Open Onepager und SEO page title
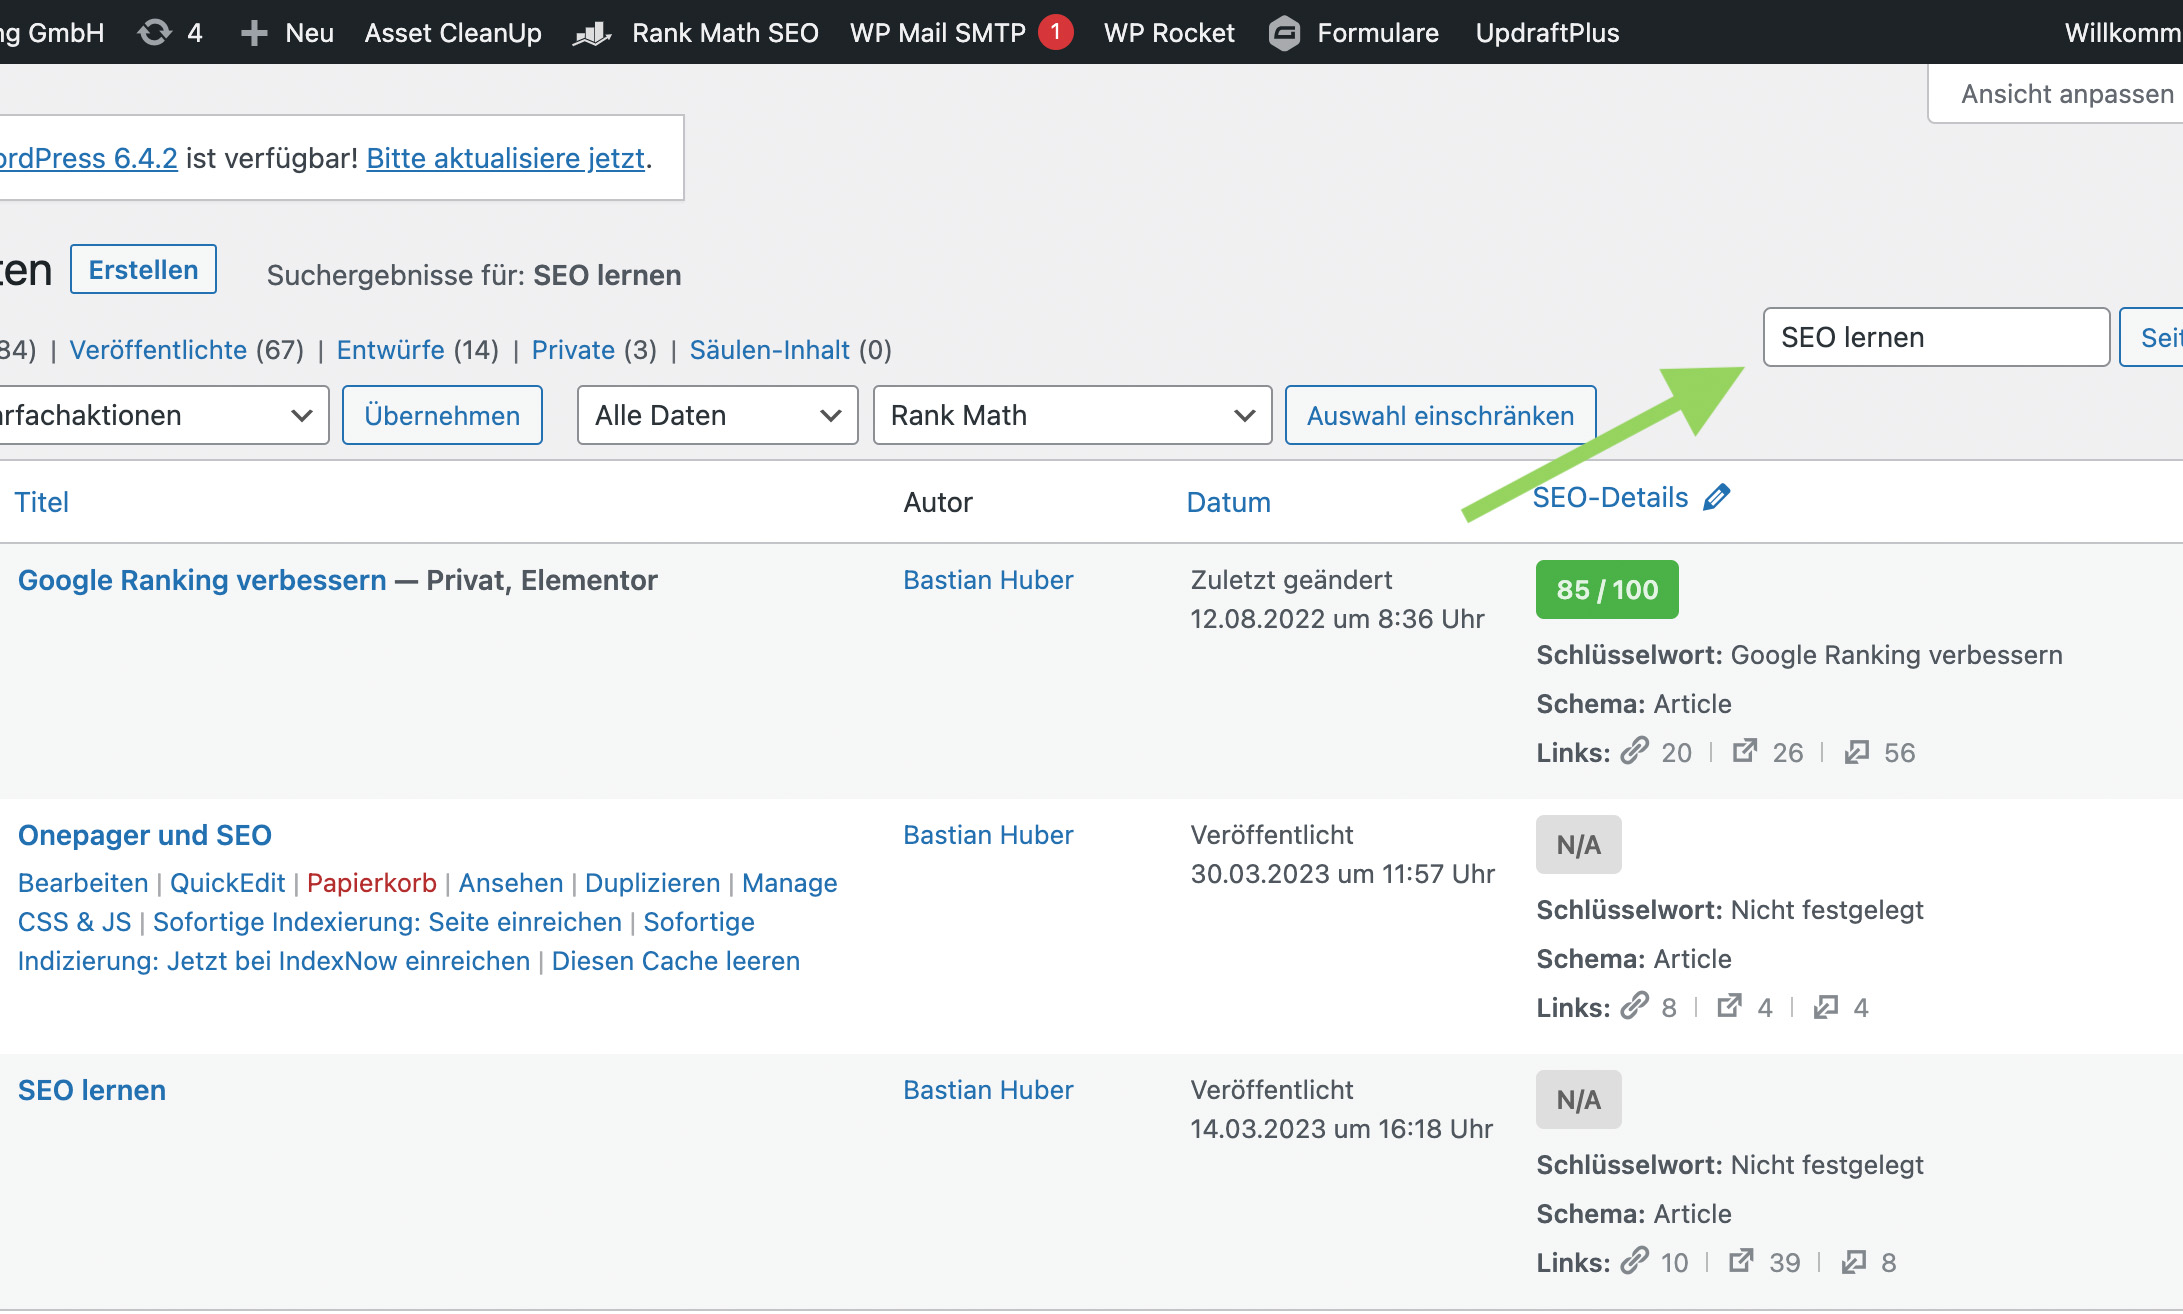2183x1314 pixels. pos(145,835)
